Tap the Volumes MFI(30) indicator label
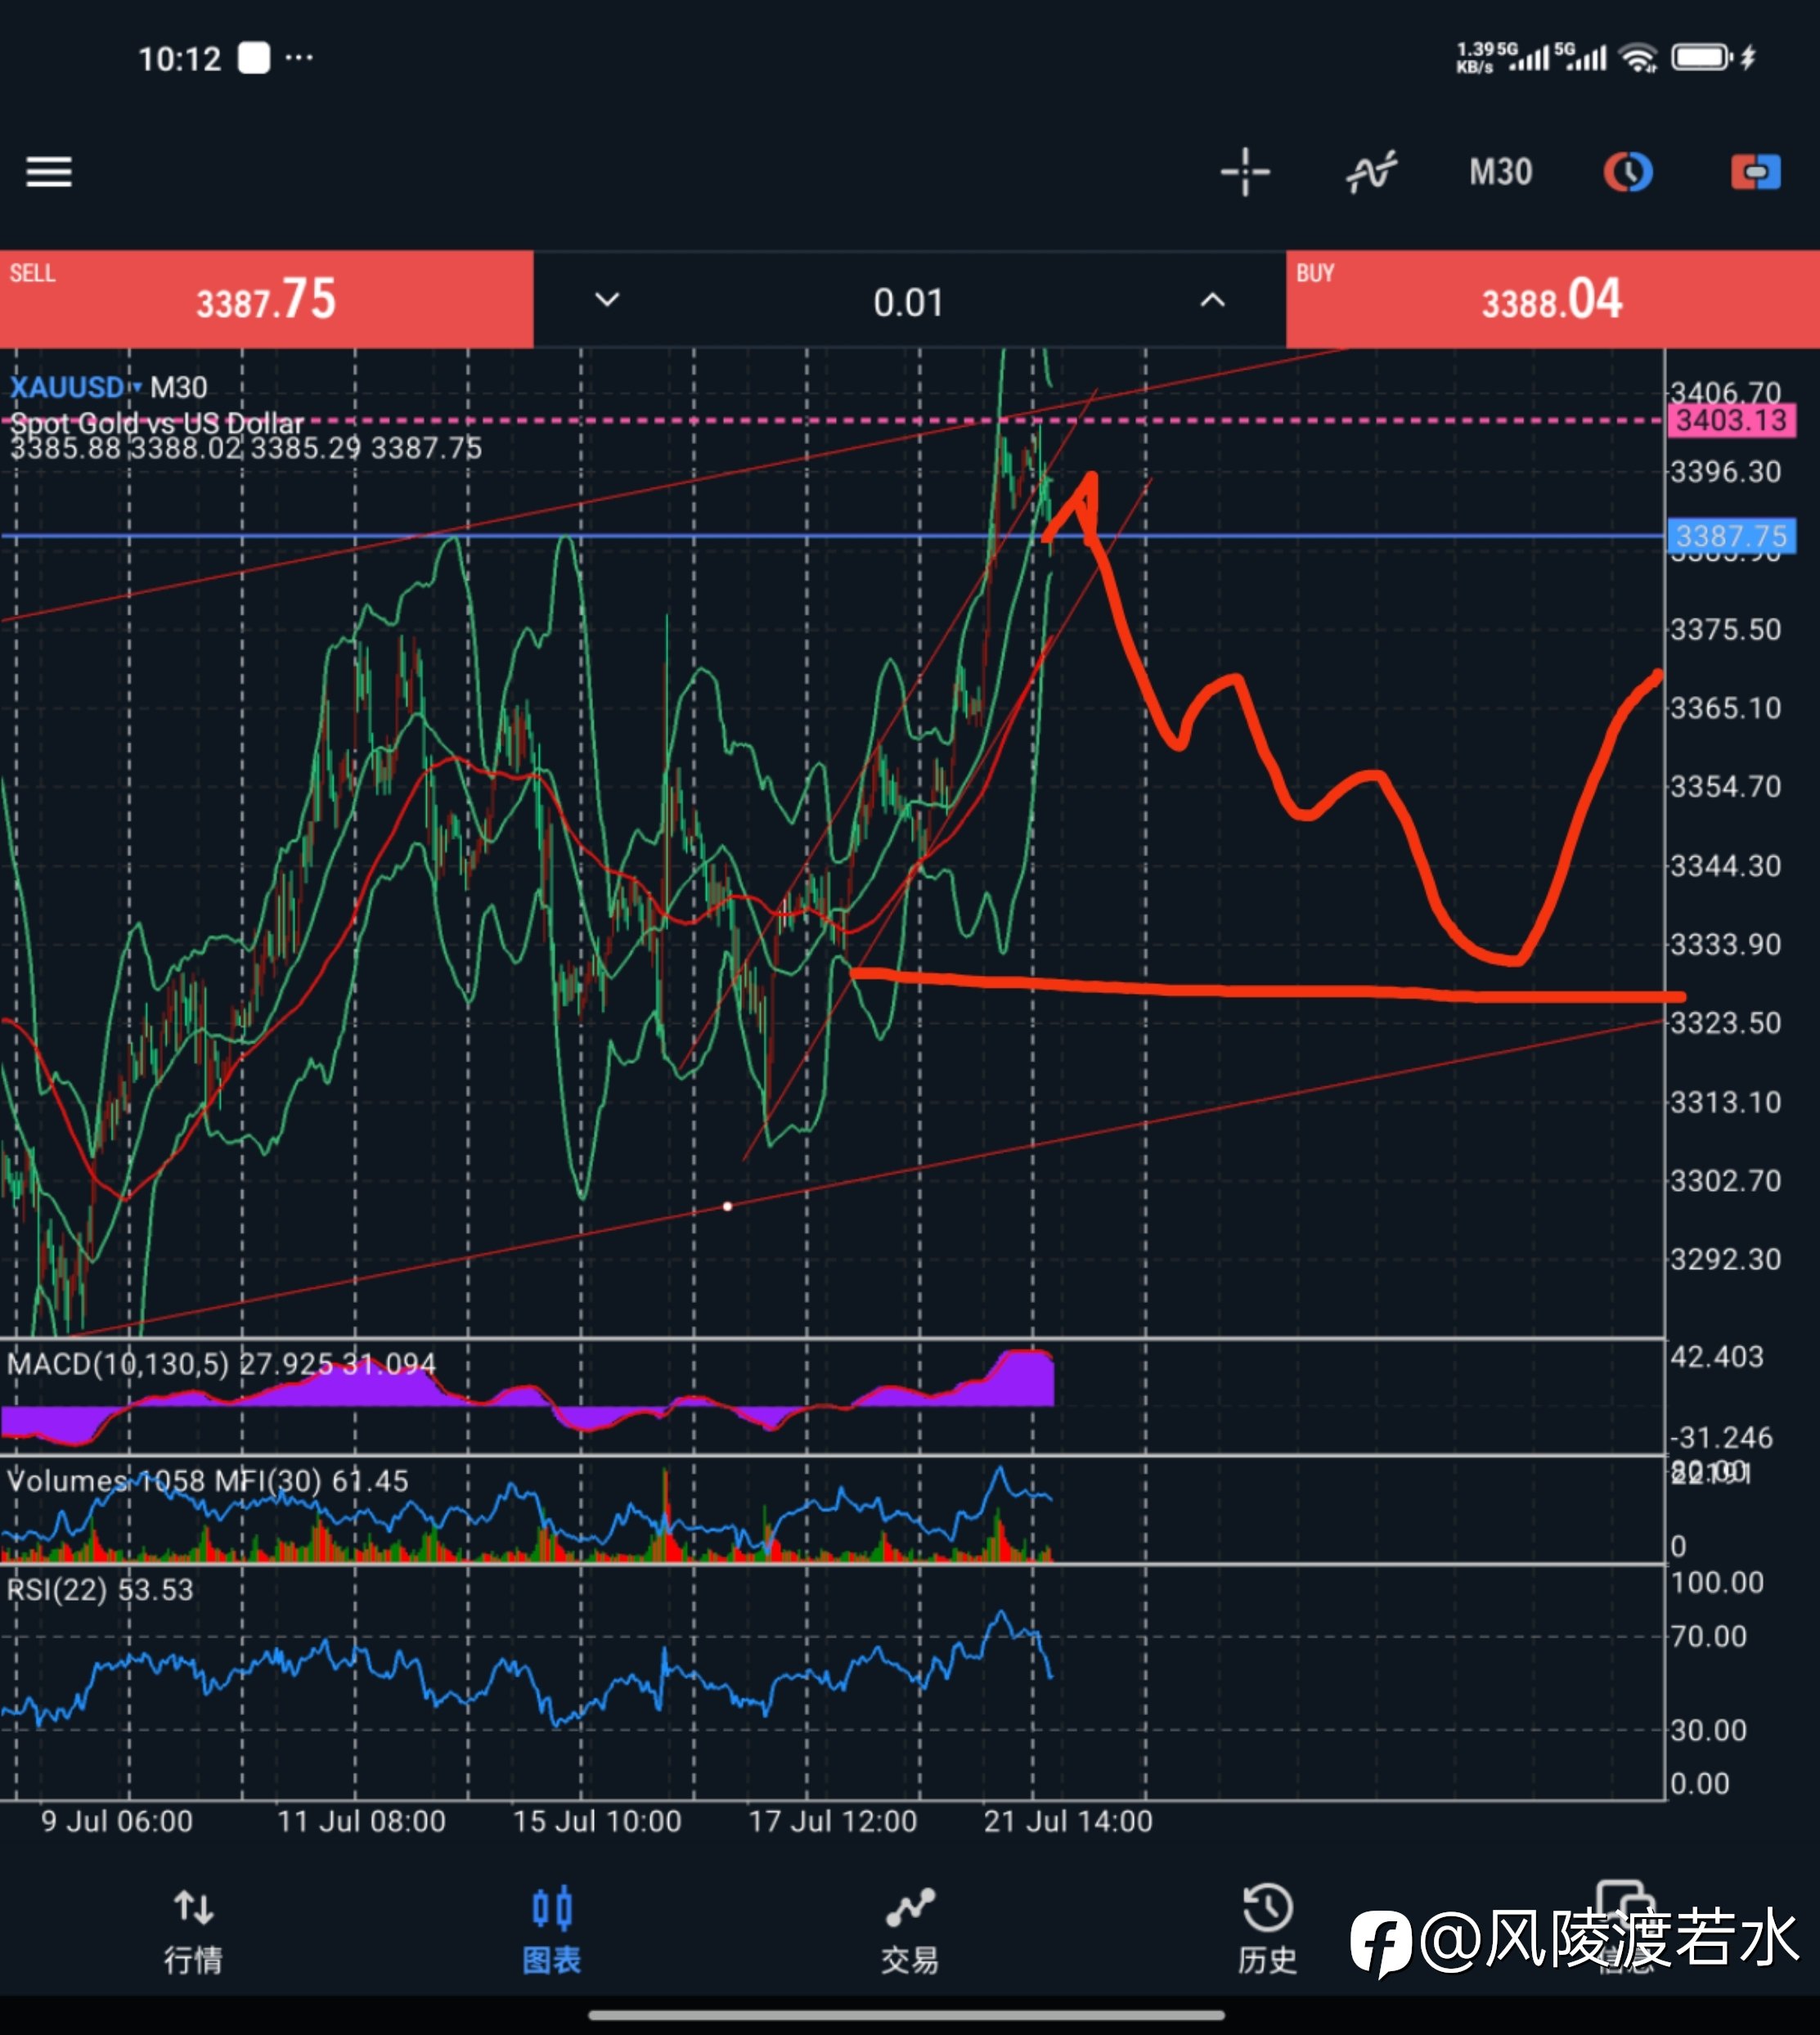 tap(208, 1481)
